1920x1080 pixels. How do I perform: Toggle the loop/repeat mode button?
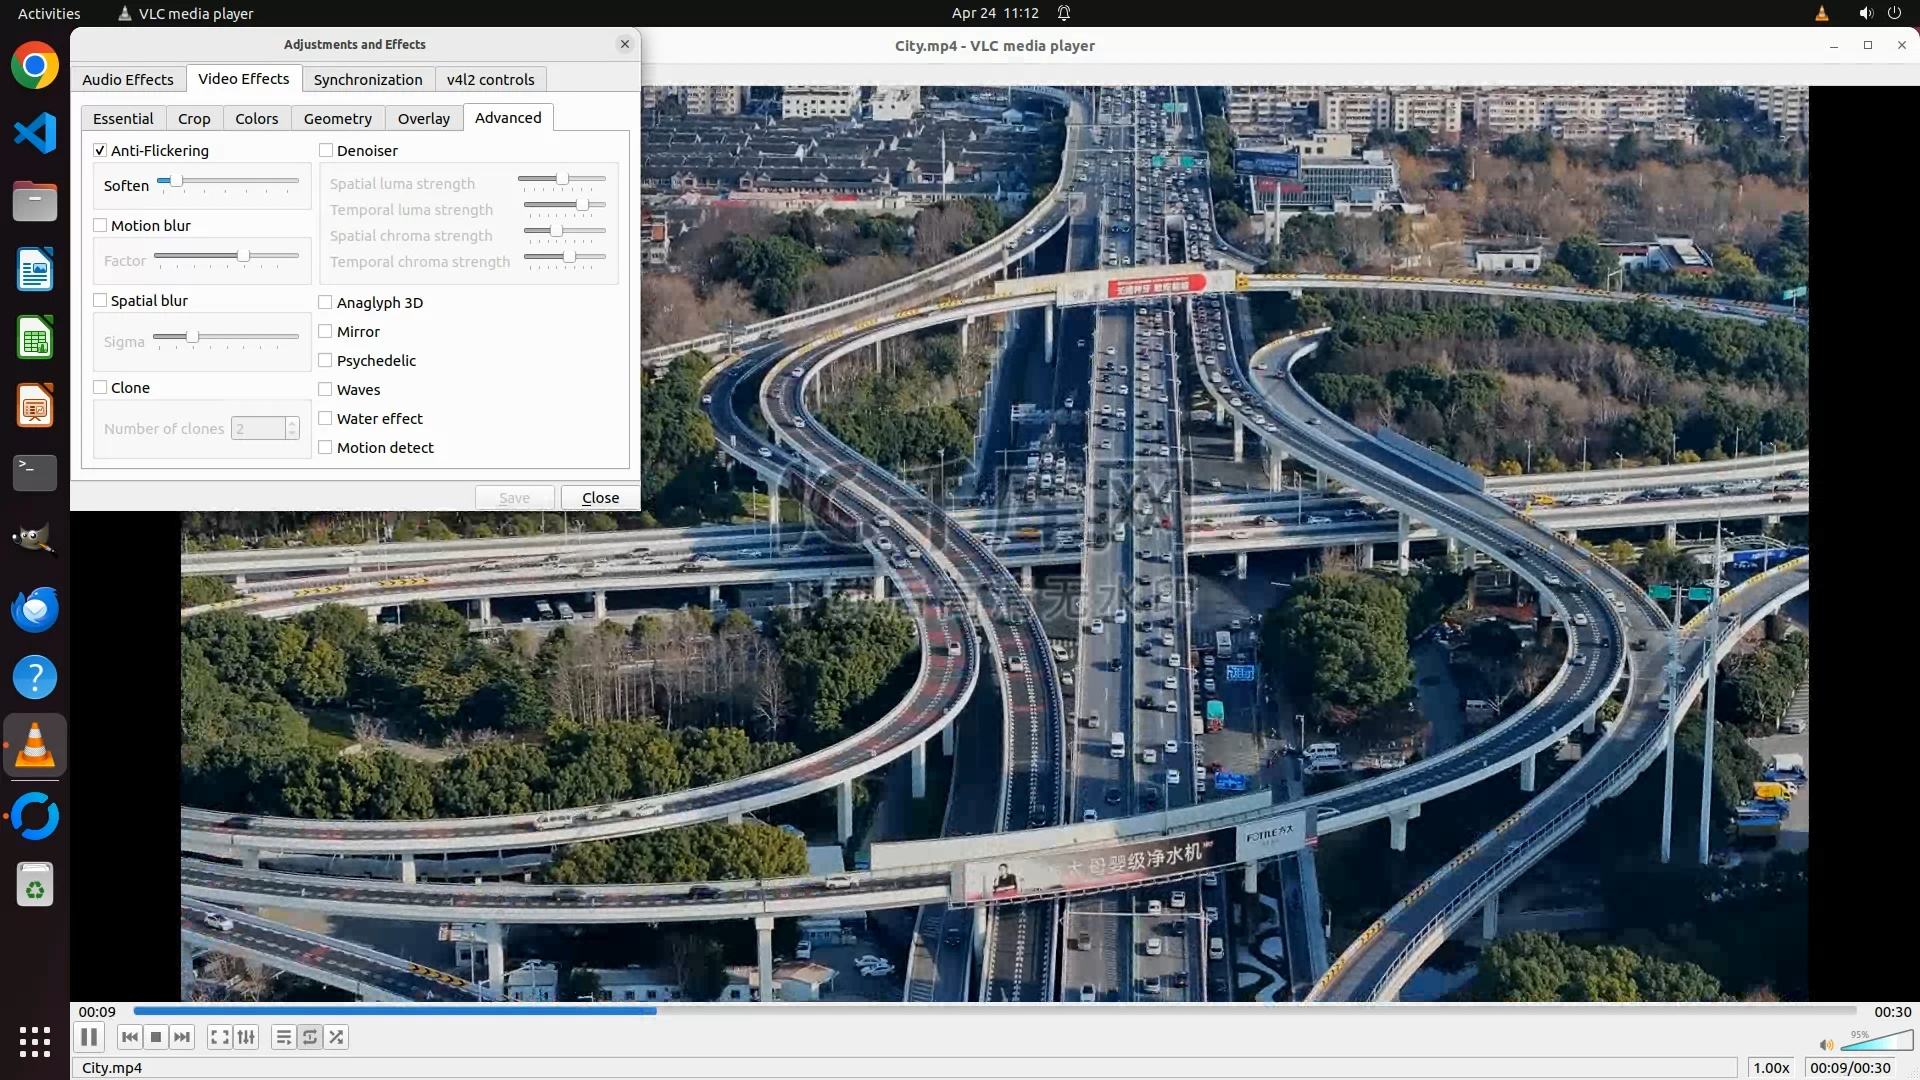310,1037
